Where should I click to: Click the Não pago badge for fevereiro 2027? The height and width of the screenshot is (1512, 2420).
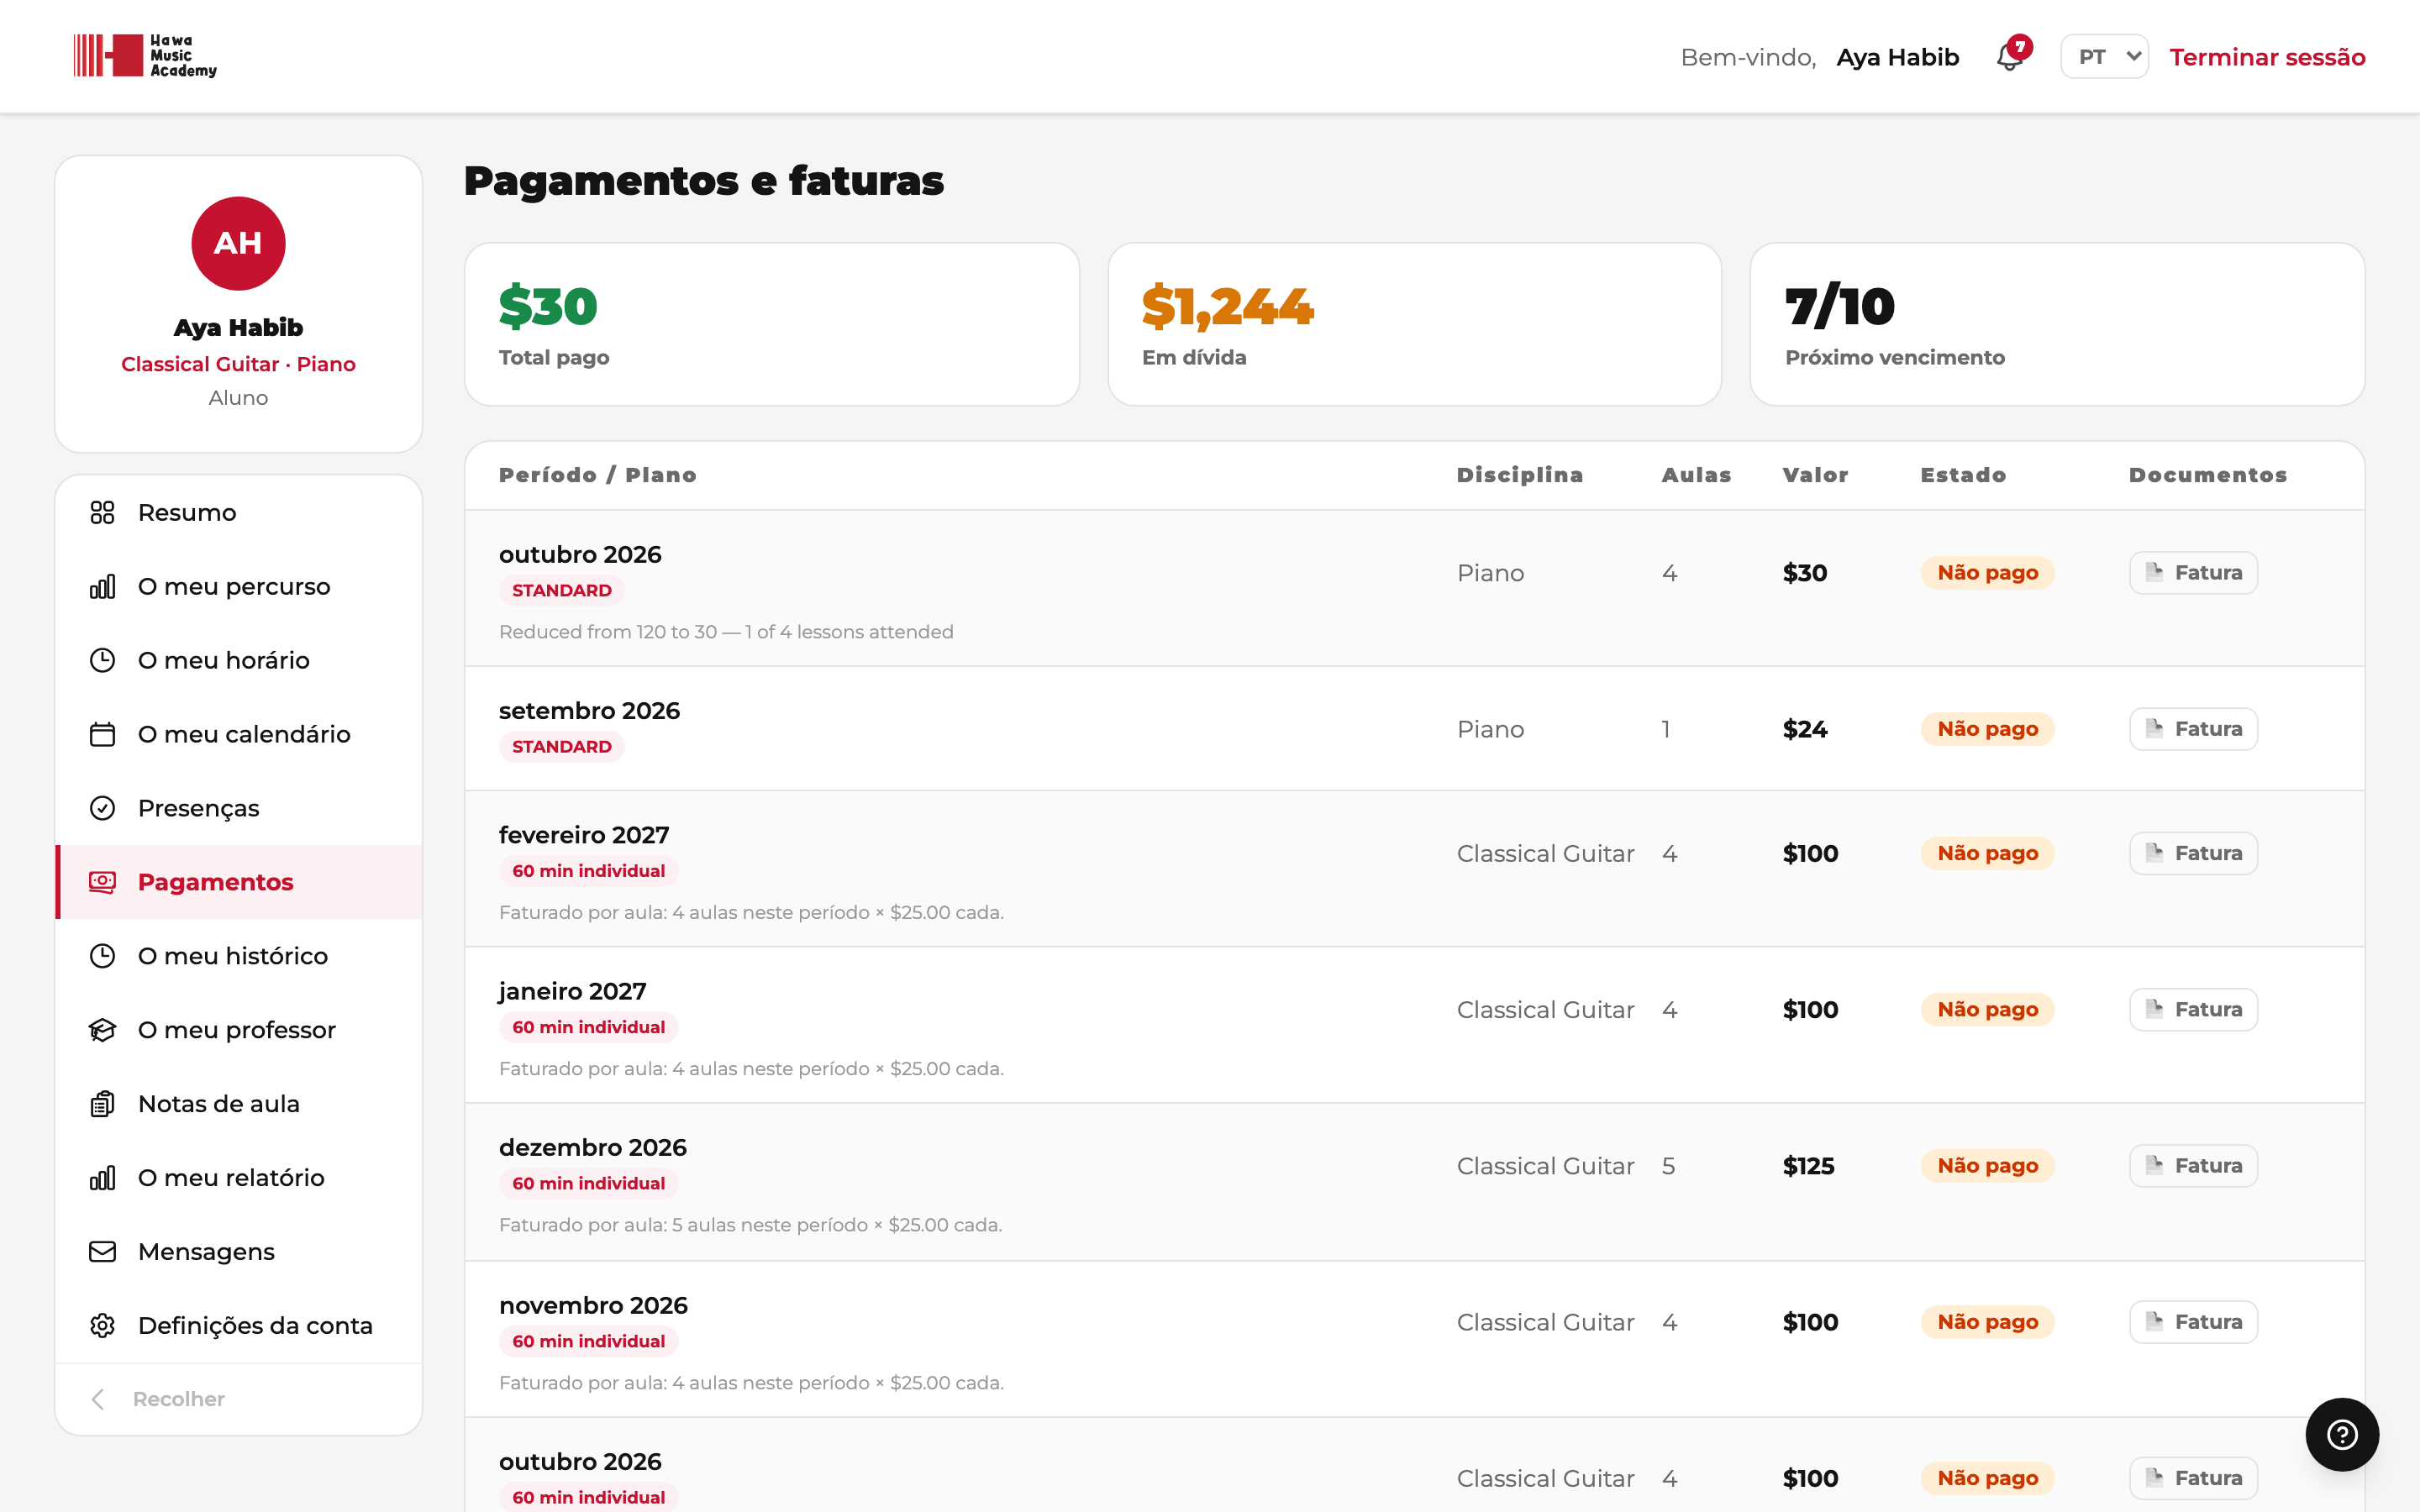(x=1987, y=853)
